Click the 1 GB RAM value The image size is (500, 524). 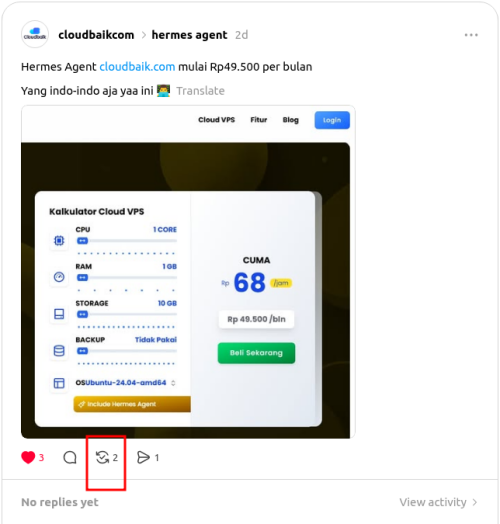[x=169, y=266]
